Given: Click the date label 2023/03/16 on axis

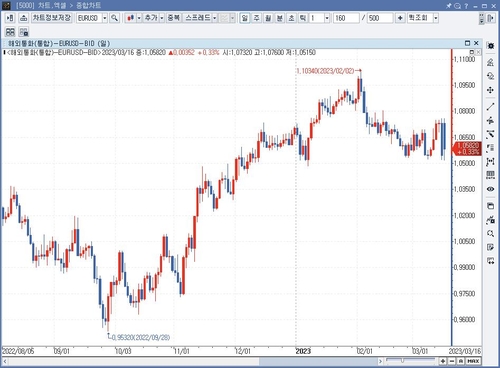Looking at the screenshot, I should click(x=465, y=351).
